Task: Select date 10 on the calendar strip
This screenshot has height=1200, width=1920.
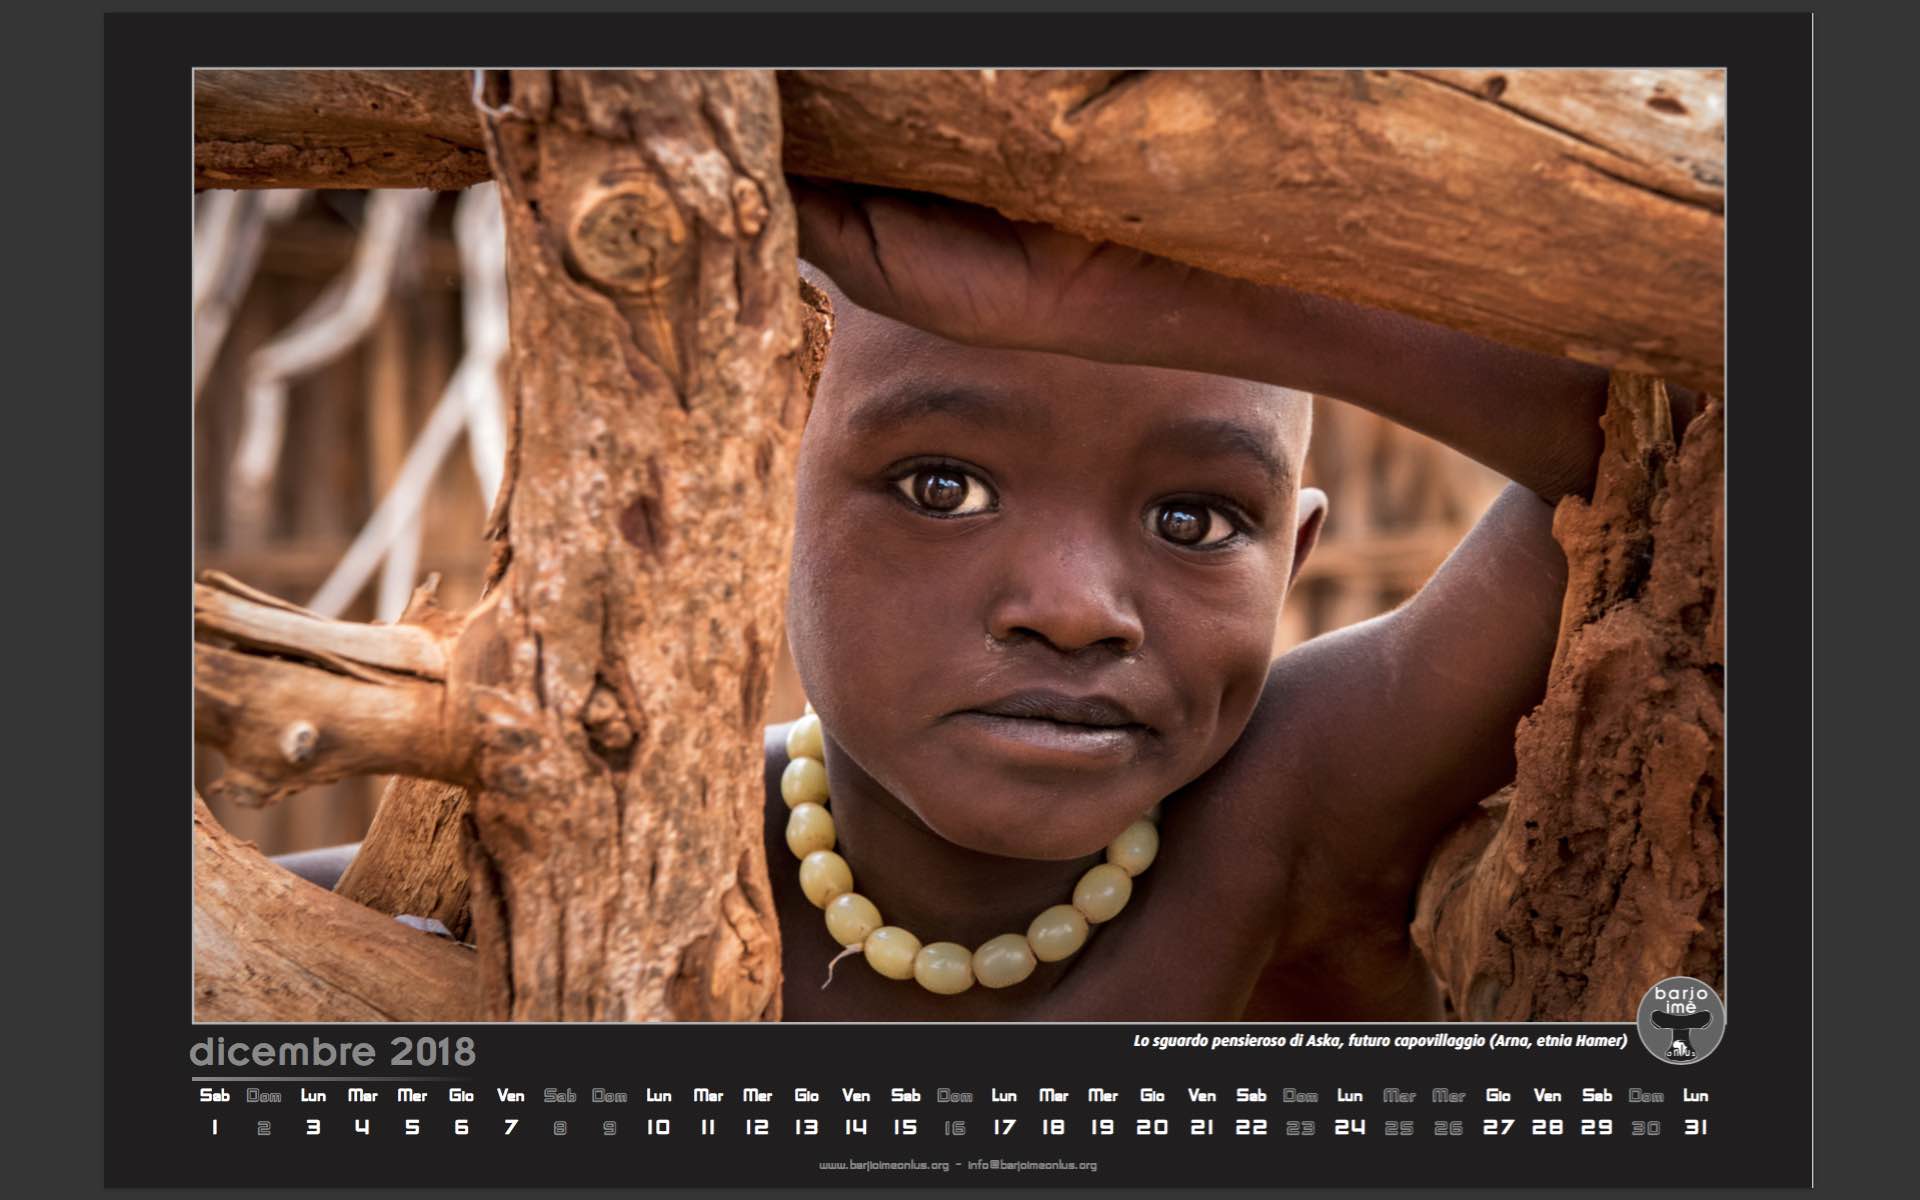Action: [658, 1128]
